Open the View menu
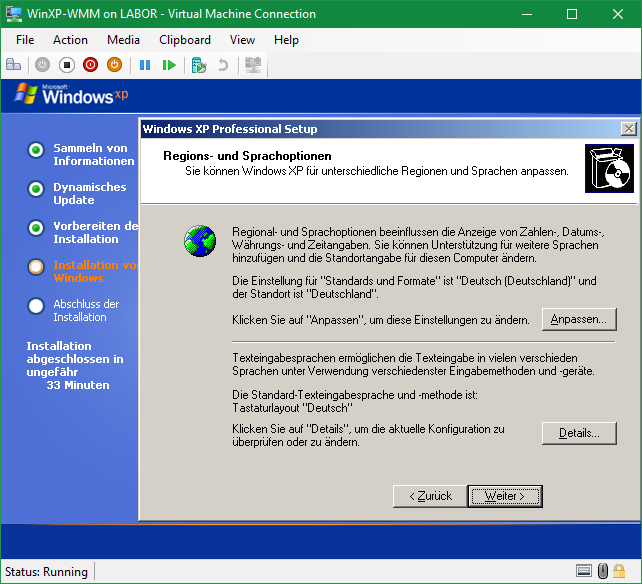Screen dimensions: 642x584 pyautogui.click(x=242, y=40)
